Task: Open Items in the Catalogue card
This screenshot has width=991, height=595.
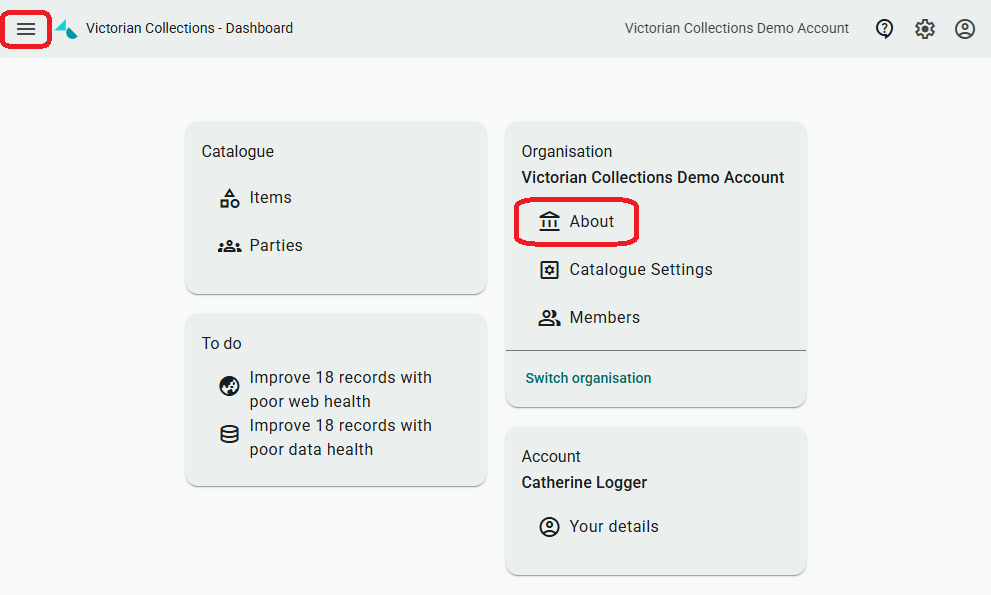Action: pos(271,197)
